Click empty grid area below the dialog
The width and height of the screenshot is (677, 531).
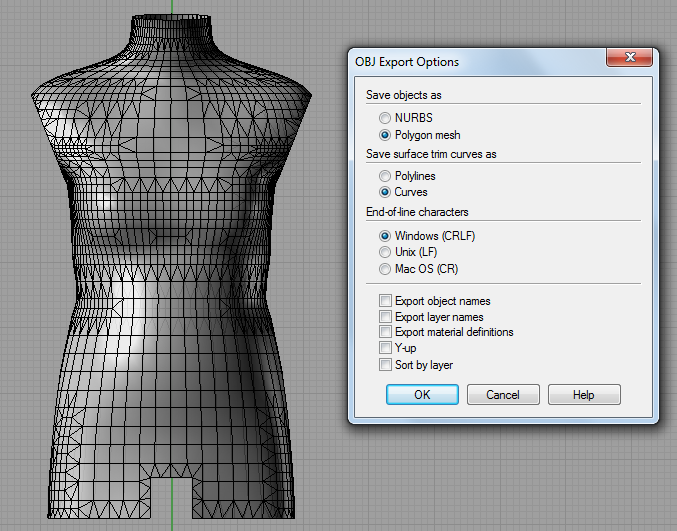pyautogui.click(x=500, y=480)
